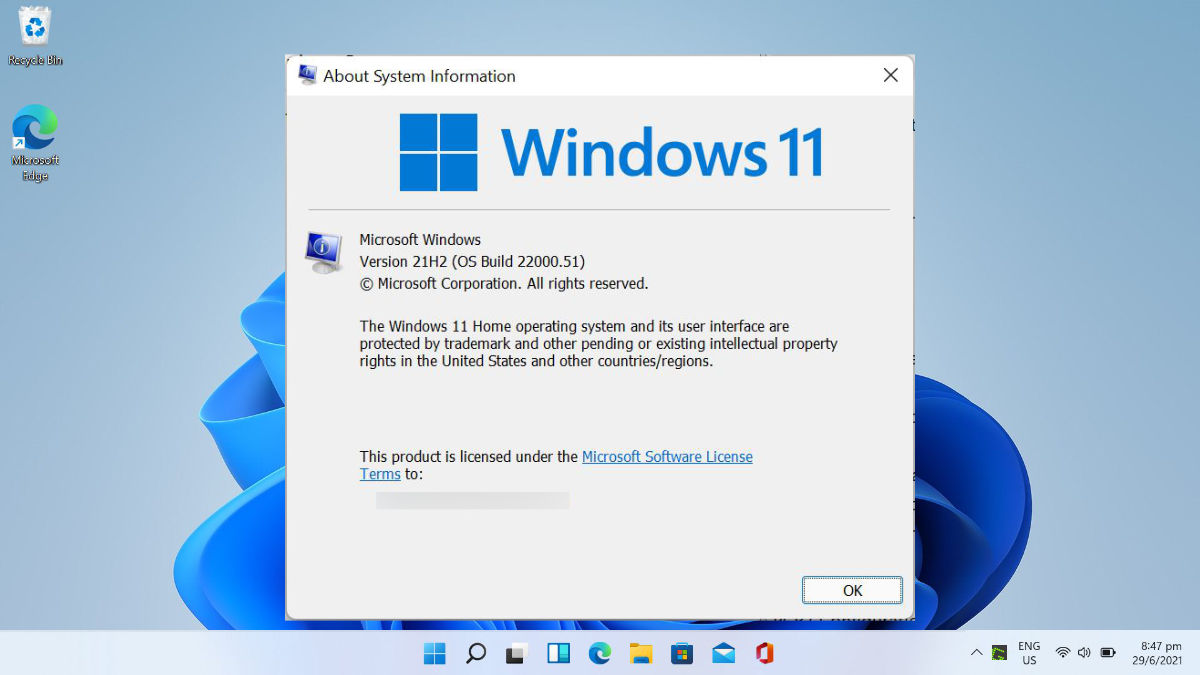Viewport: 1200px width, 675px height.
Task: Launch the Mail app
Action: 723,653
